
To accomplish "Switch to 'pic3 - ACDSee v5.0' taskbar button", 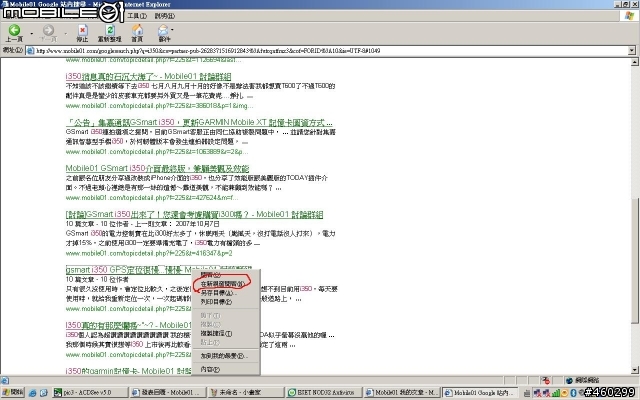I will (90, 393).
